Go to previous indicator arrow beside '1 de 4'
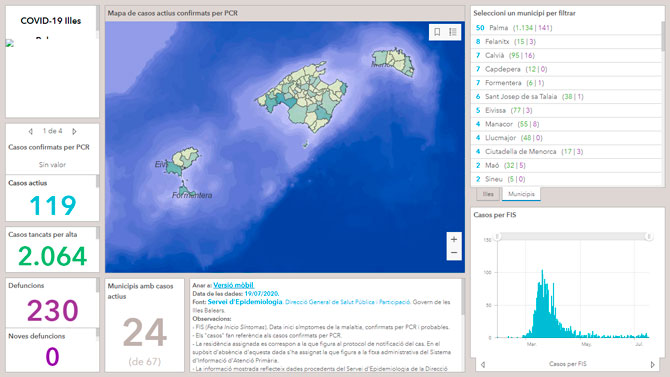 30,131
